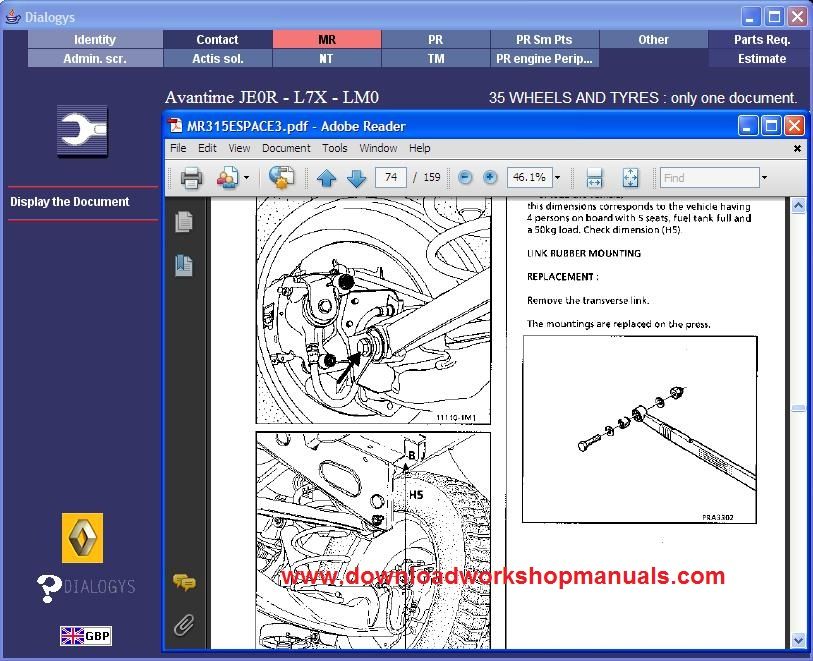Select the Contact tab in Dialogys
Image resolution: width=813 pixels, height=661 pixels.
[217, 39]
